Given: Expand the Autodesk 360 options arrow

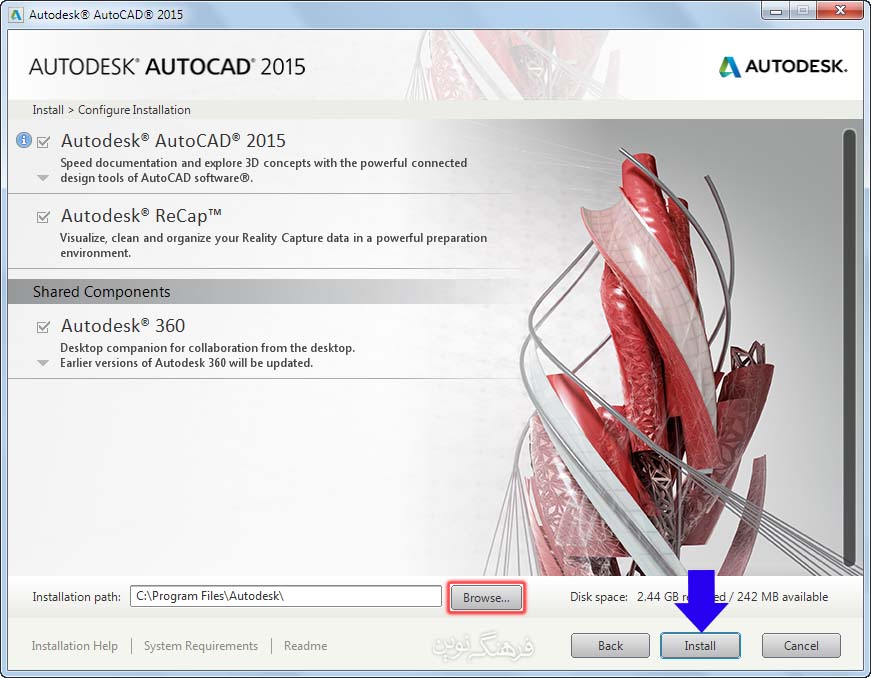Looking at the screenshot, I should (x=43, y=363).
